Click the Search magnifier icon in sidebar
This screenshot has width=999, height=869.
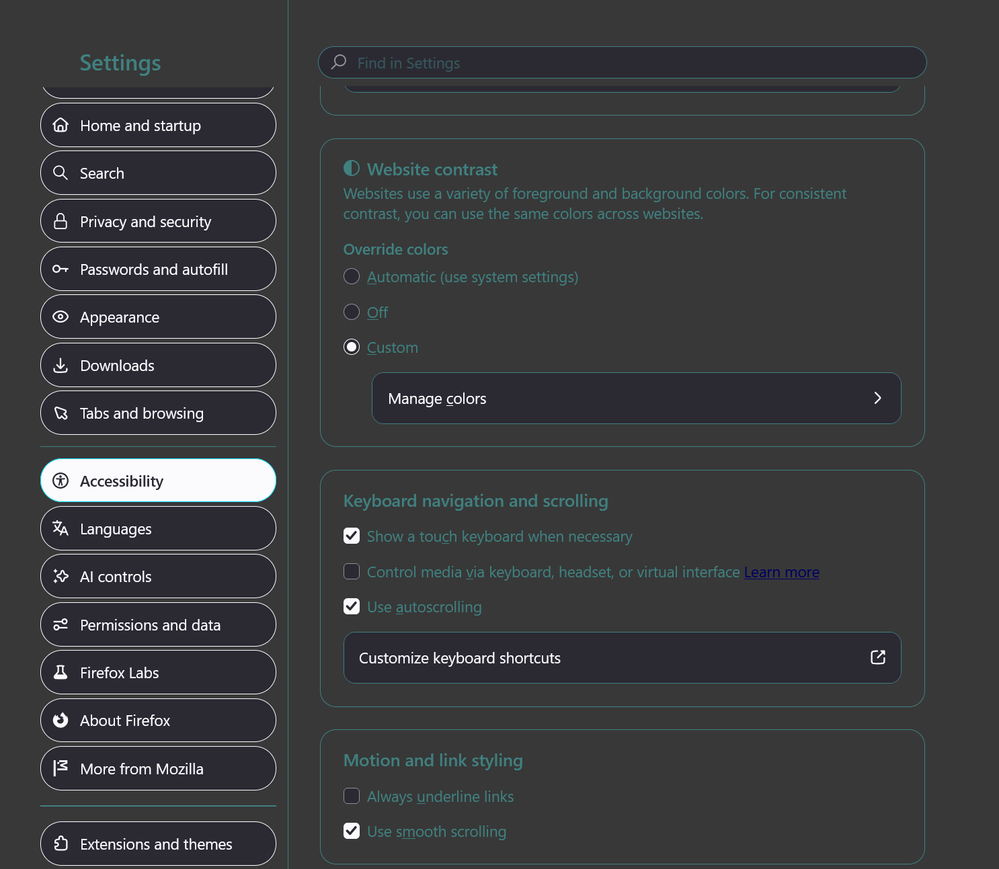point(61,173)
